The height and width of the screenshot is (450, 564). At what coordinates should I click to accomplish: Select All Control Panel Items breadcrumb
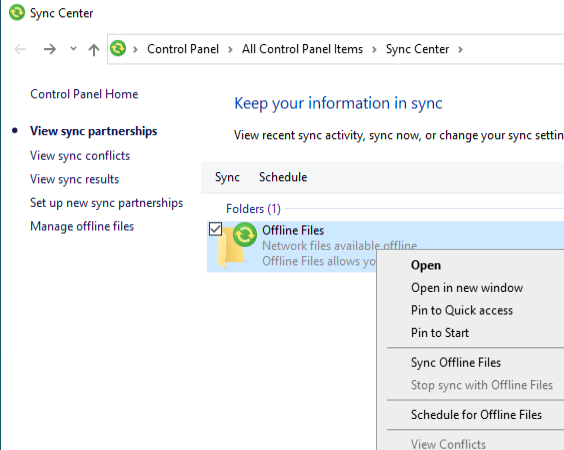pyautogui.click(x=302, y=49)
